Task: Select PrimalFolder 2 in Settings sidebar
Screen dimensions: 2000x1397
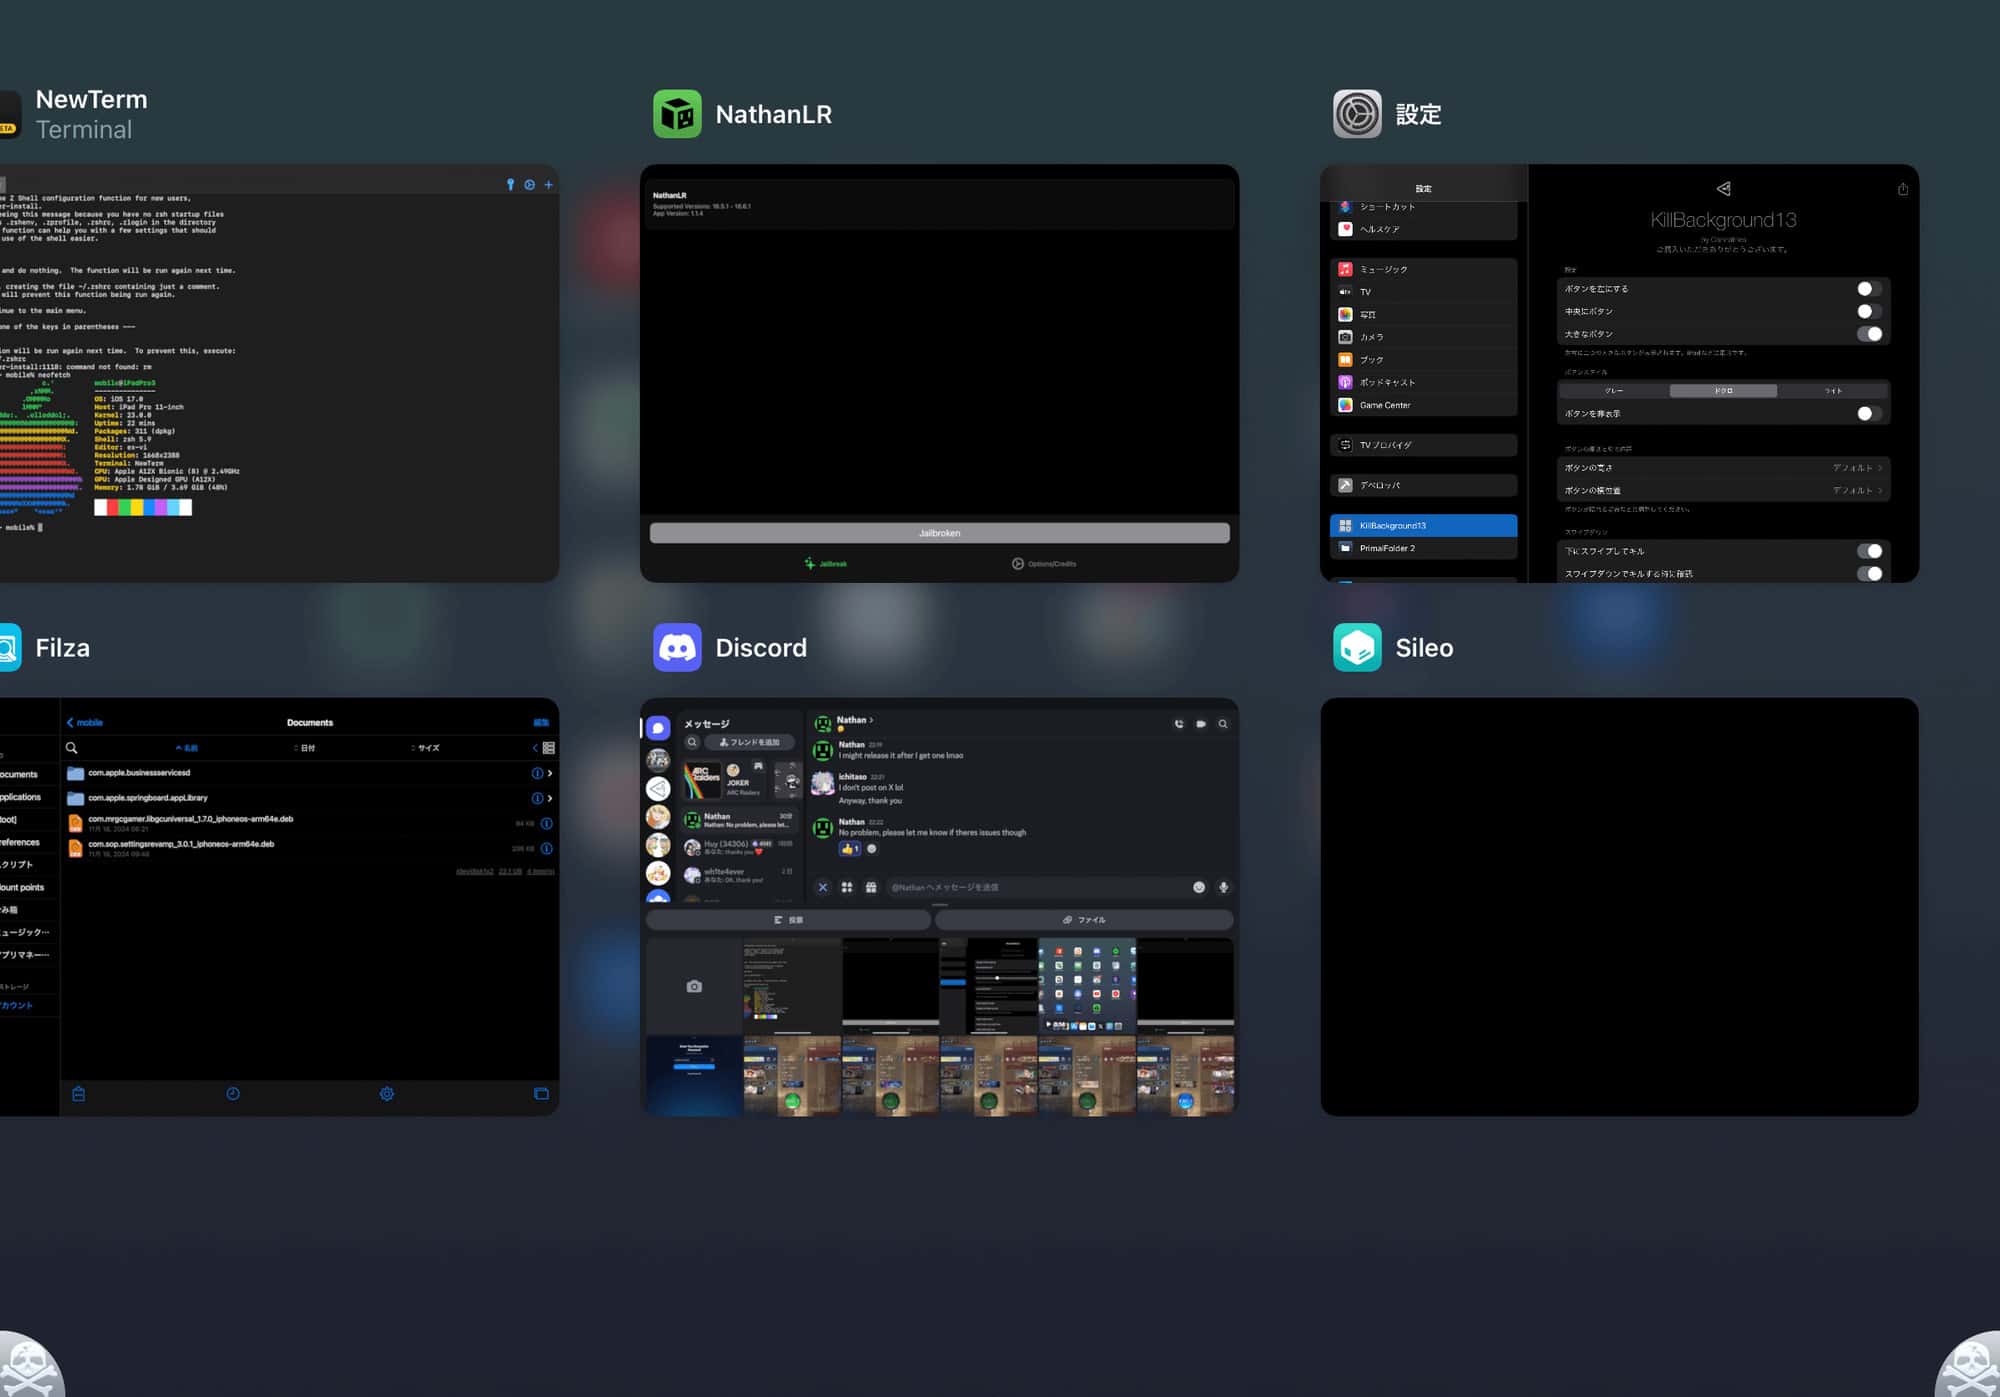Action: (1423, 548)
